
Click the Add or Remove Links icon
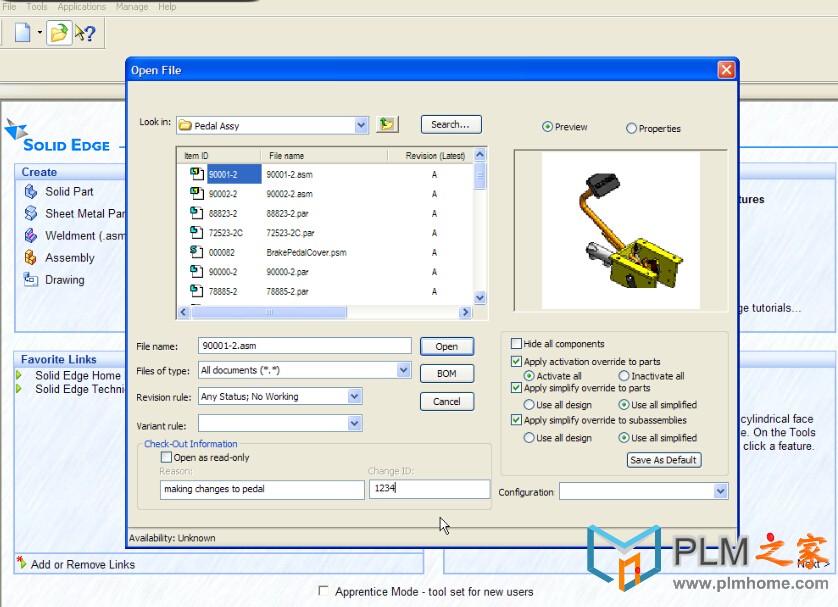click(x=21, y=562)
